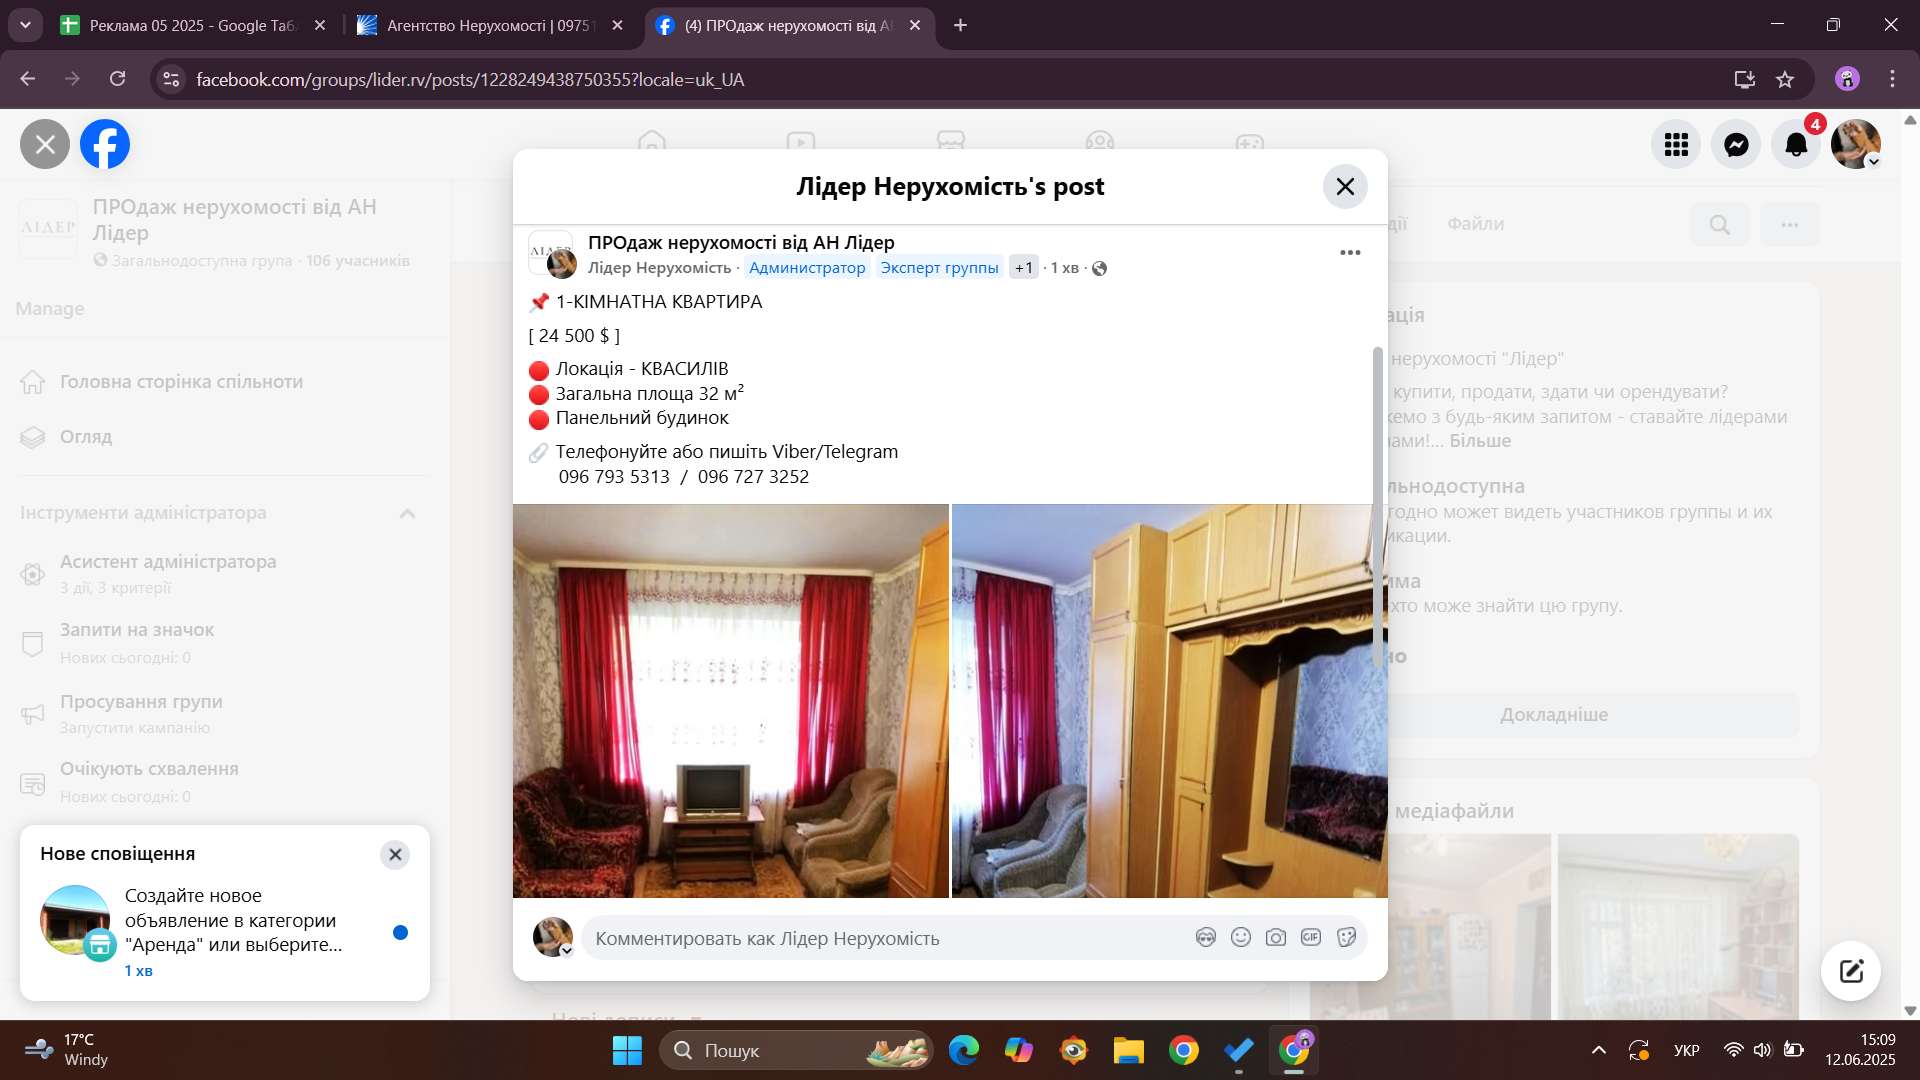This screenshot has height=1080, width=1920.
Task: Switch to Агентство Нерухомості tab
Action: pos(487,25)
